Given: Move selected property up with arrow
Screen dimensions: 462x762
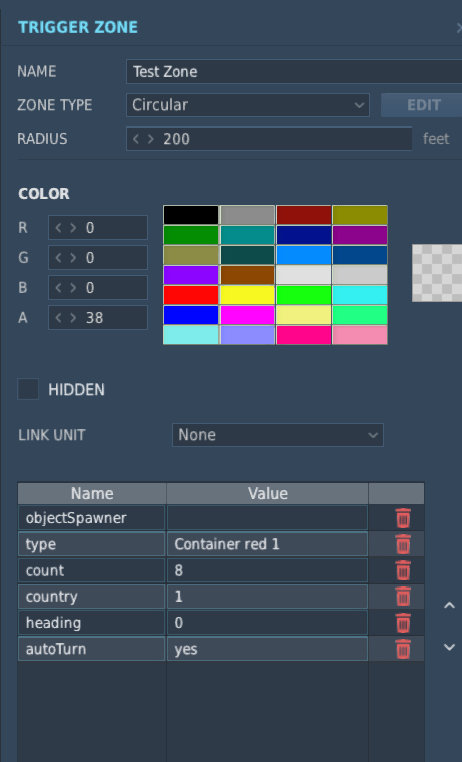Looking at the screenshot, I should [x=449, y=606].
